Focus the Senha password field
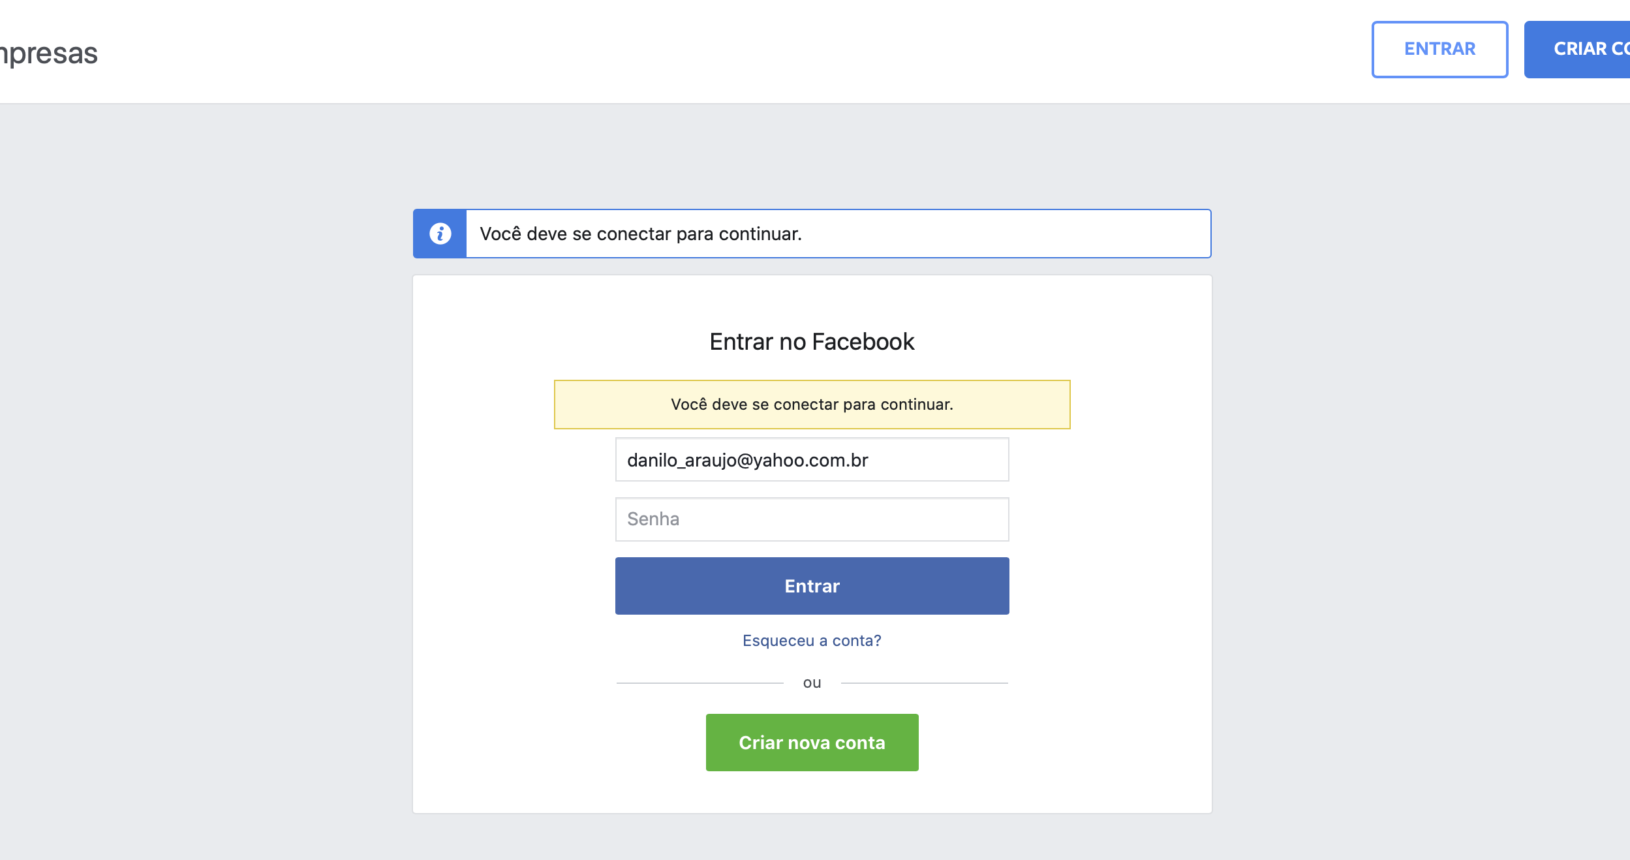This screenshot has height=860, width=1630. pyautogui.click(x=812, y=519)
